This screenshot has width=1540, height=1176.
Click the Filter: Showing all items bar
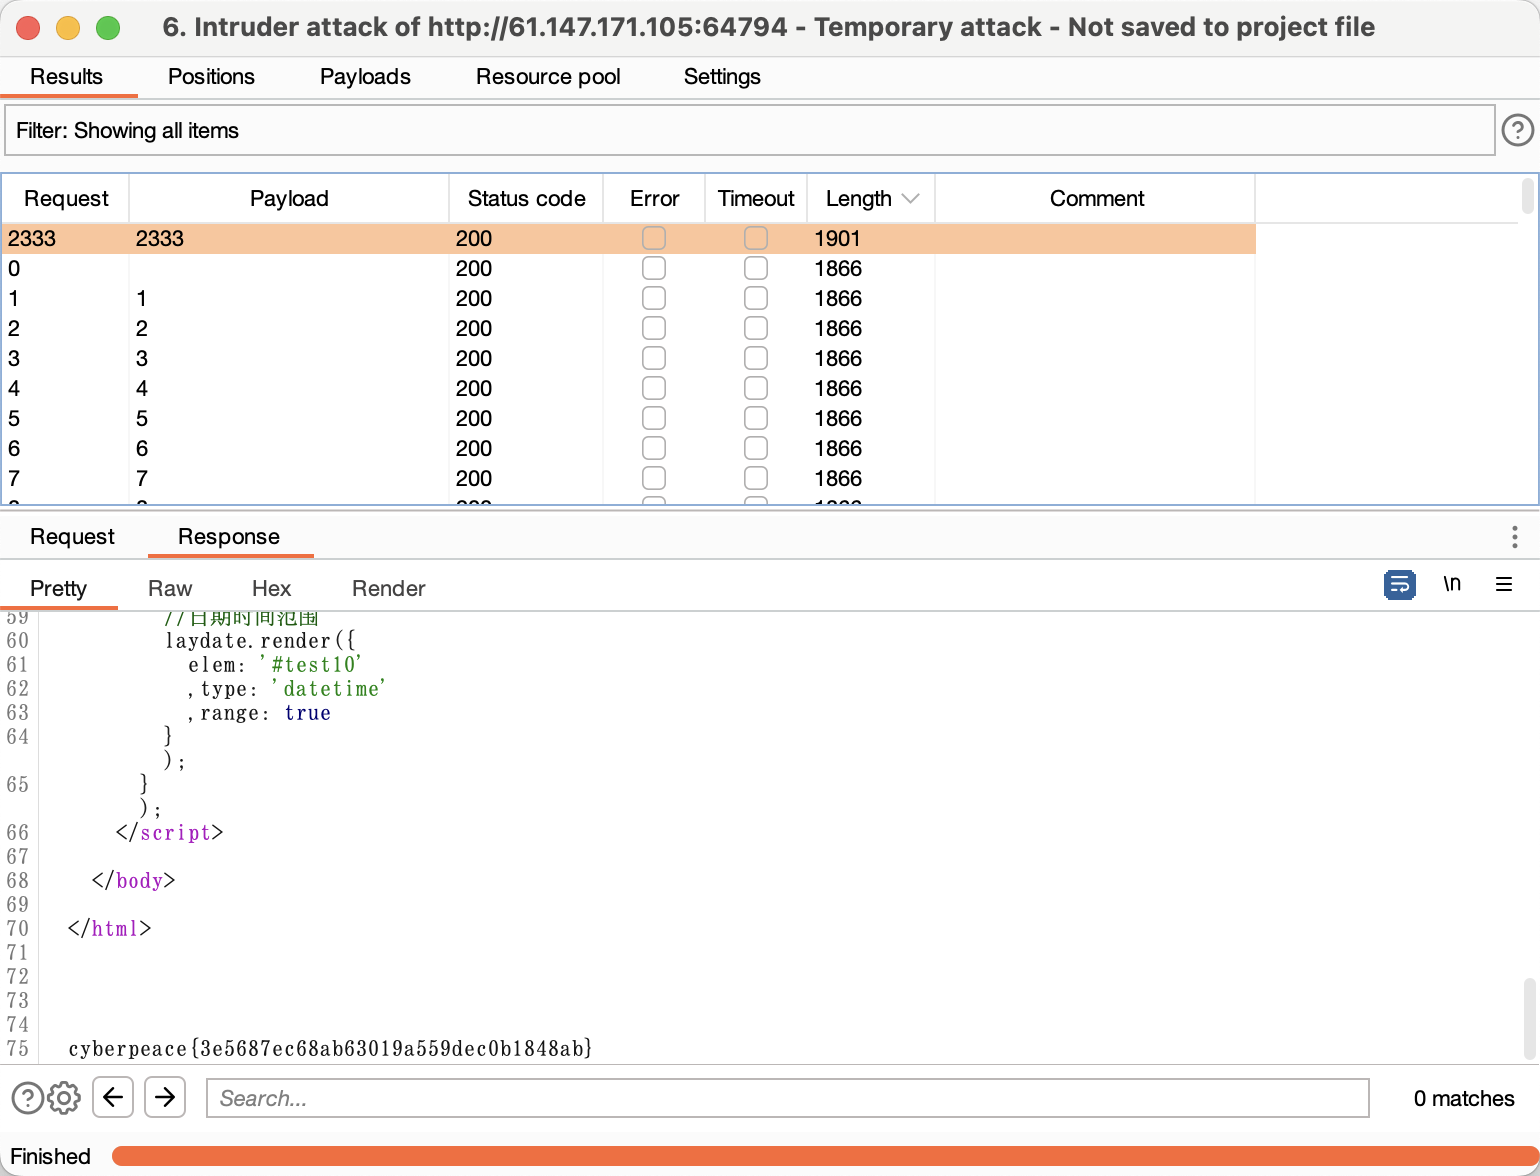pyautogui.click(x=749, y=131)
